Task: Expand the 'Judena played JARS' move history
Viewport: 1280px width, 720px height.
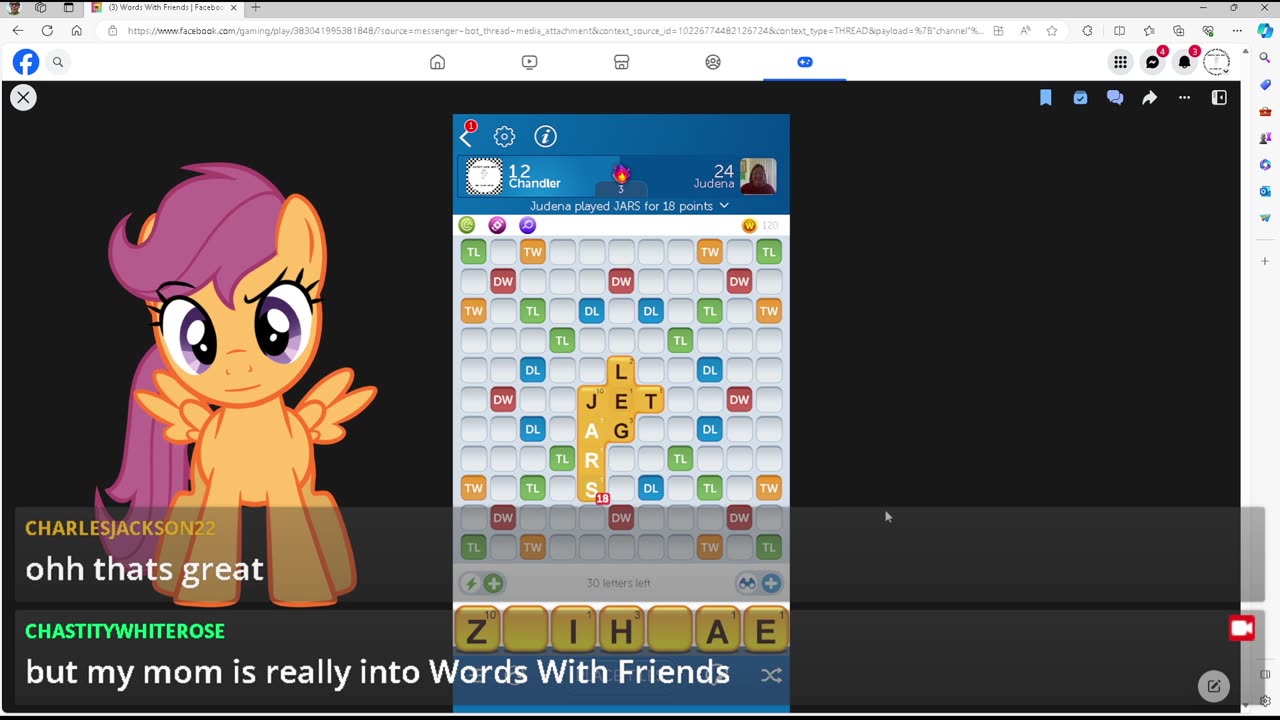Action: point(629,206)
